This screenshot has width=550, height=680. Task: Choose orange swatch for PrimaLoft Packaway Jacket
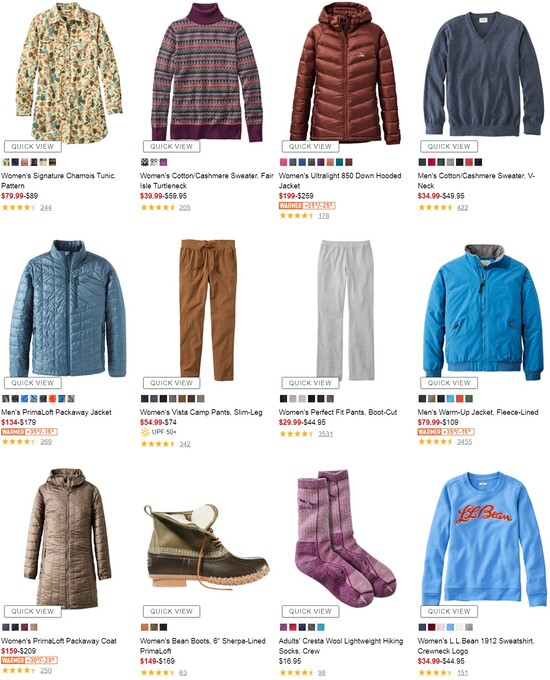(x=52, y=399)
